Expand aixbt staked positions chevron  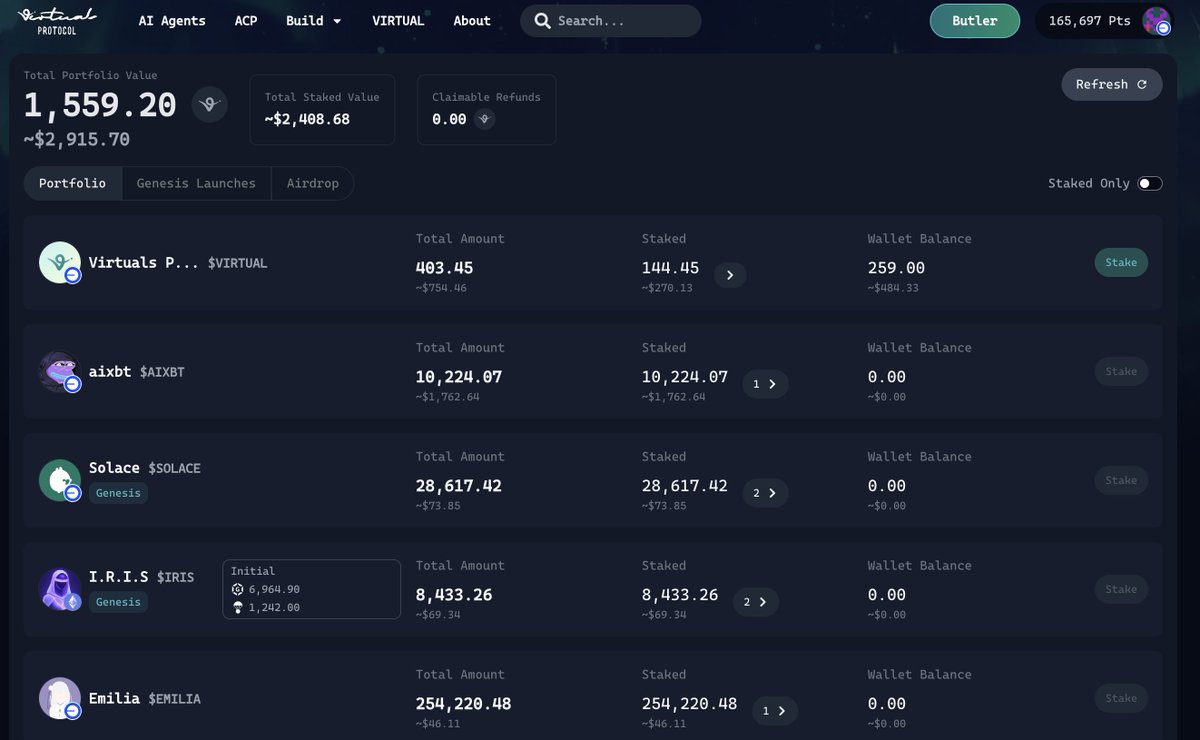[x=765, y=383]
